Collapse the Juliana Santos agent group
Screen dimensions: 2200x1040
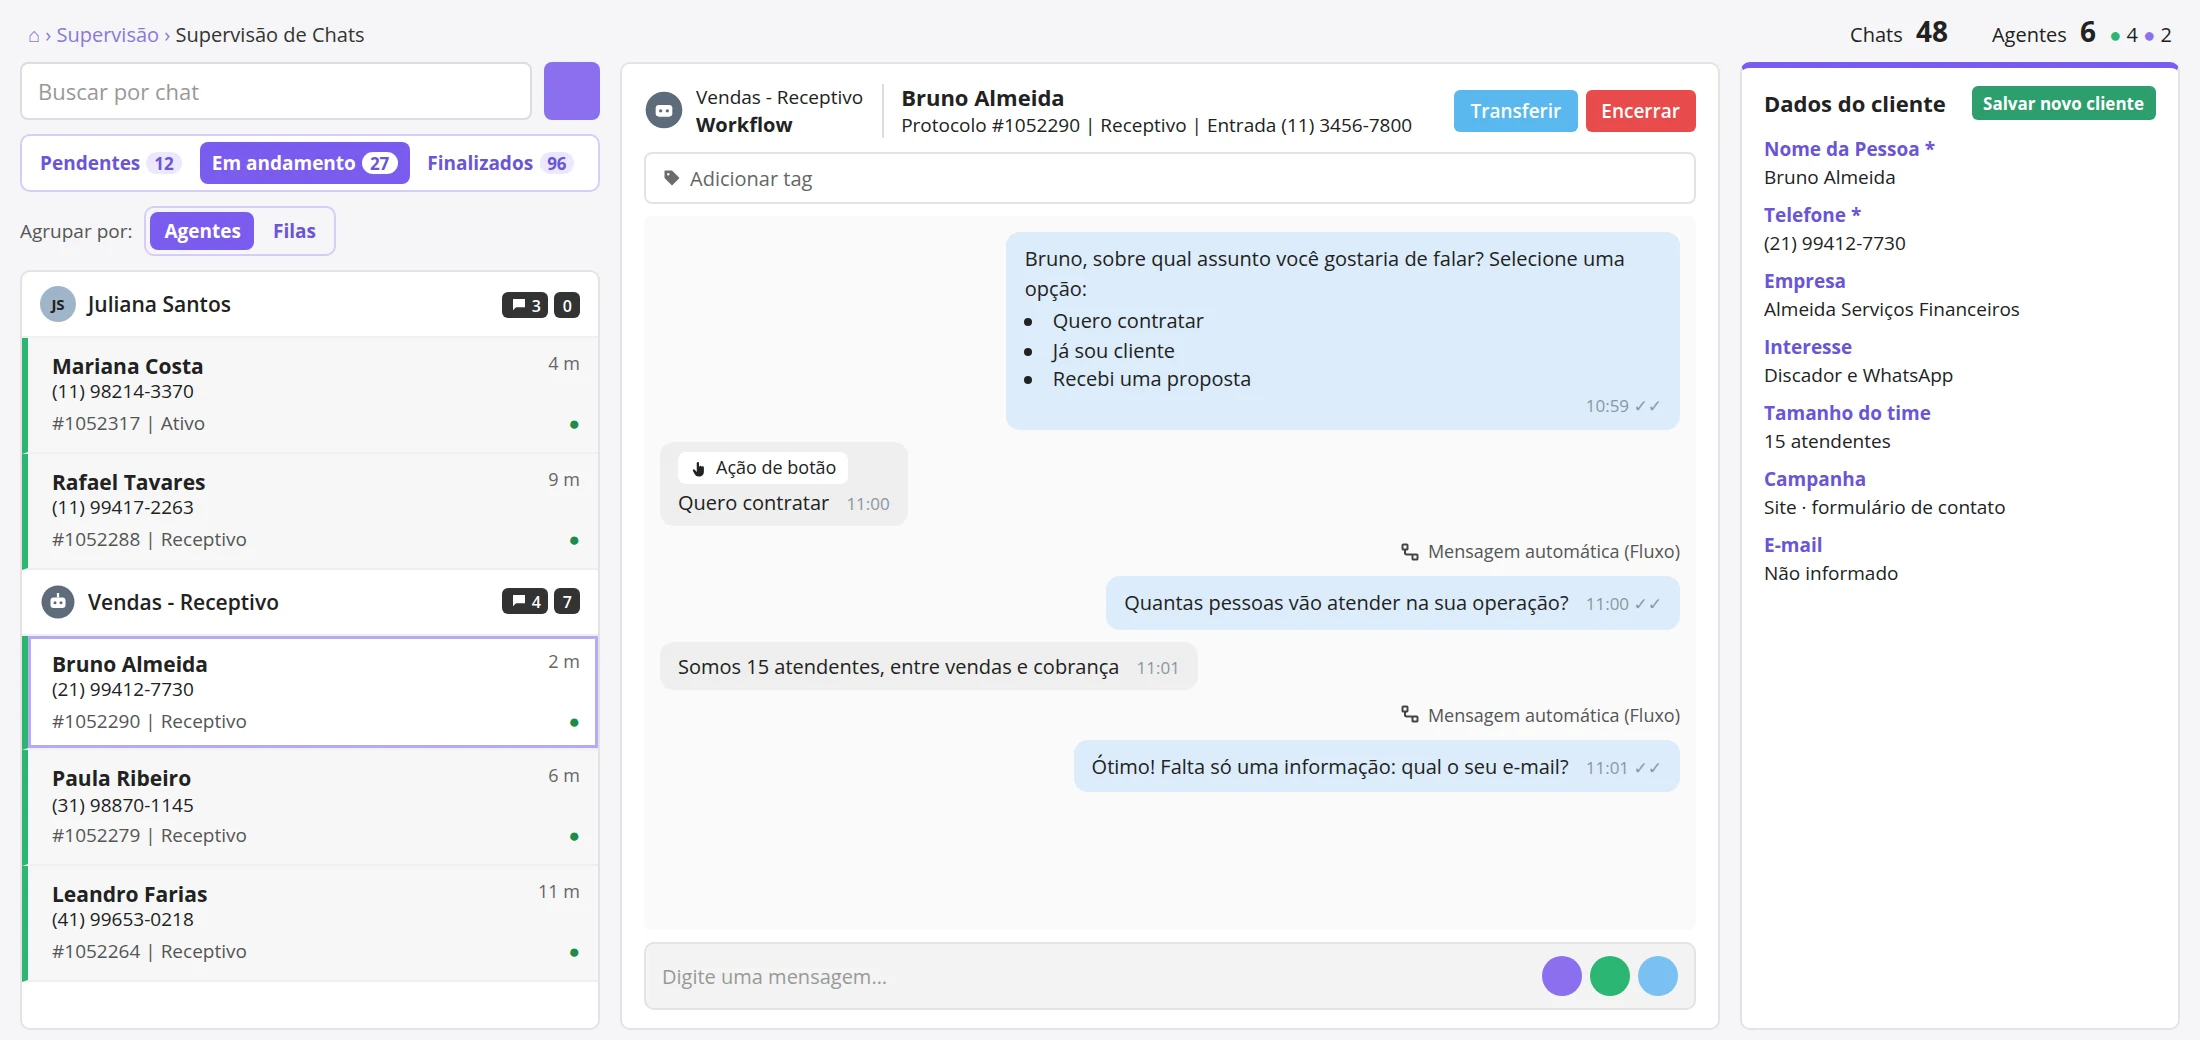click(x=310, y=304)
